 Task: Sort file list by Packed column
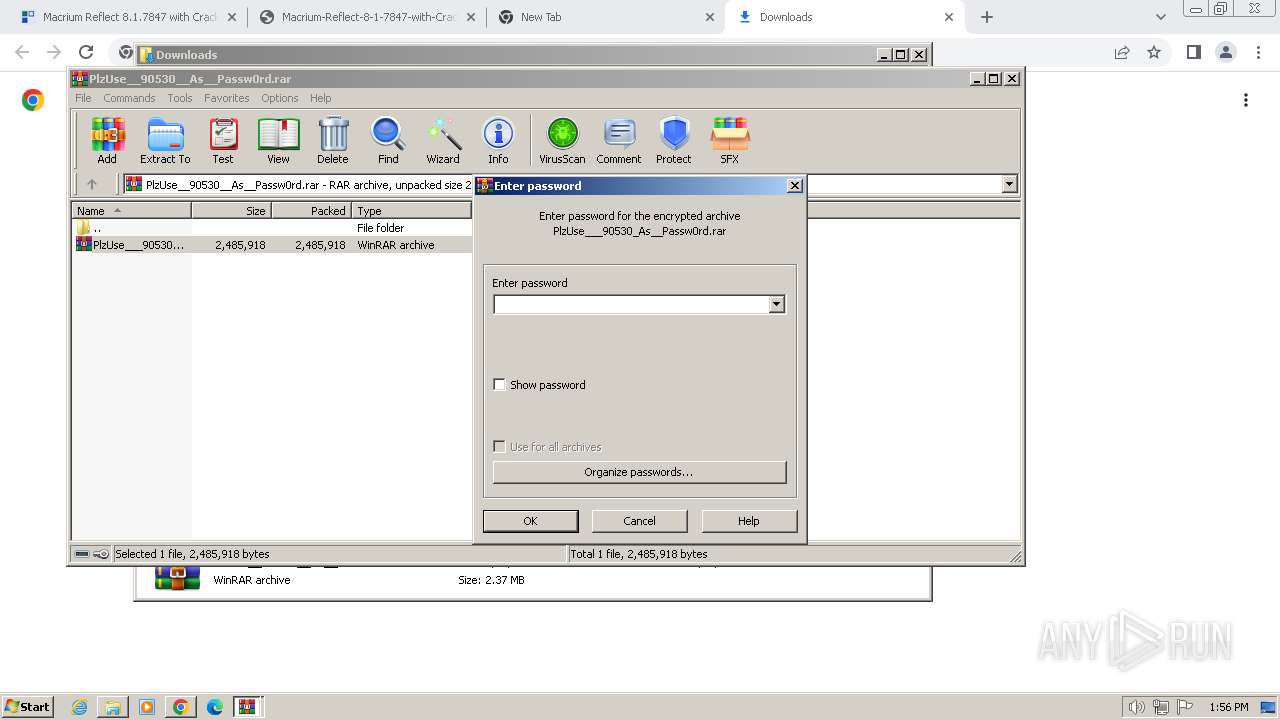tap(311, 211)
